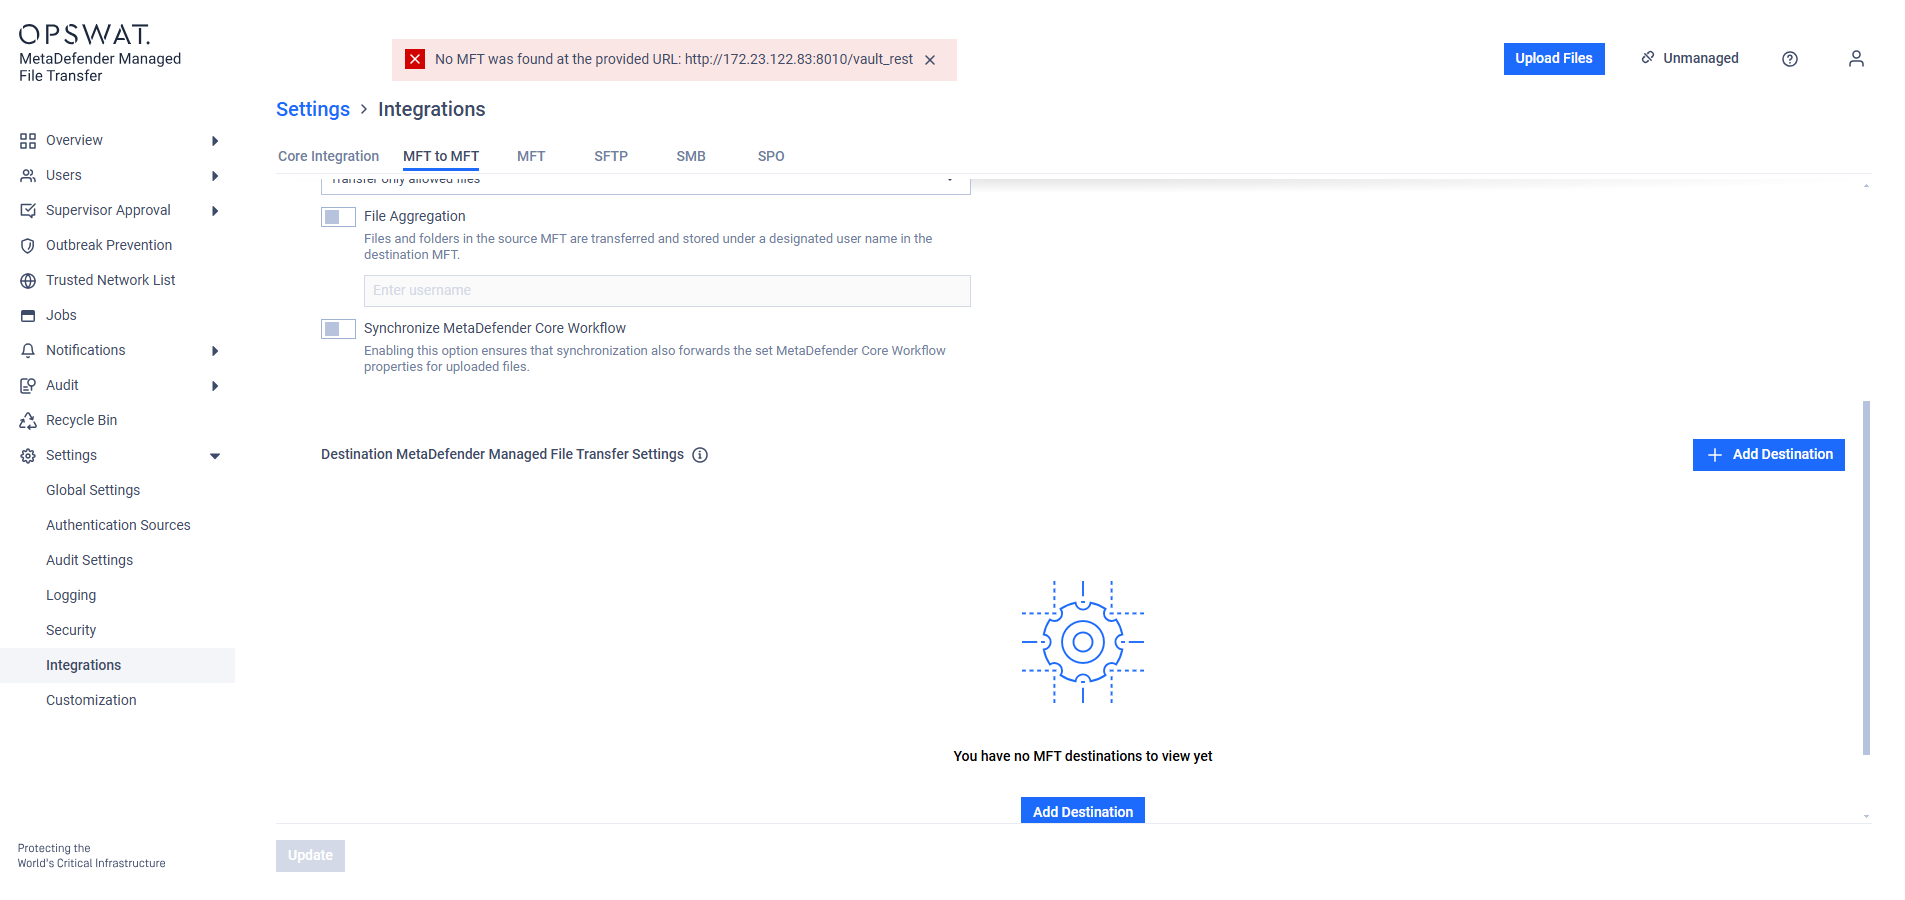Switch to the SFTP tab
Image resolution: width=1905 pixels, height=900 pixels.
tap(611, 156)
